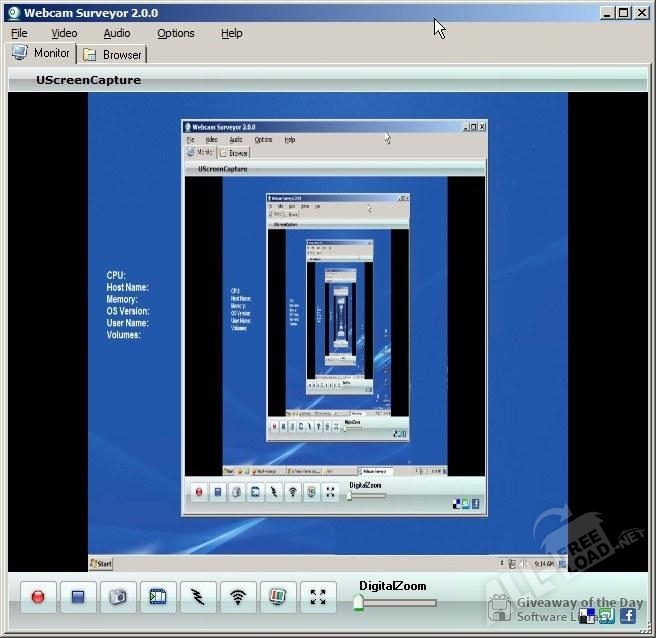The width and height of the screenshot is (656, 638).
Task: Open the Video menu
Action: tap(64, 33)
